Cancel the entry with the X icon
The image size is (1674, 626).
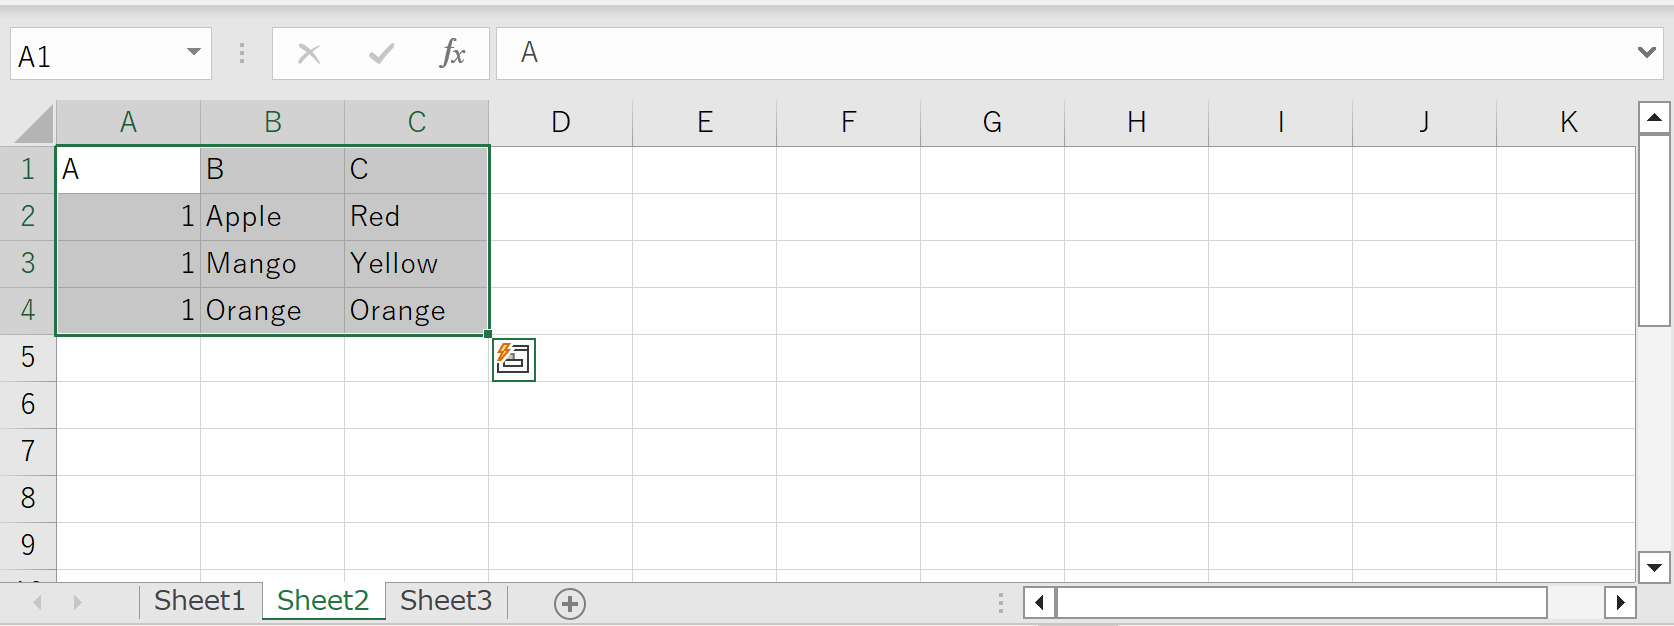click(309, 53)
